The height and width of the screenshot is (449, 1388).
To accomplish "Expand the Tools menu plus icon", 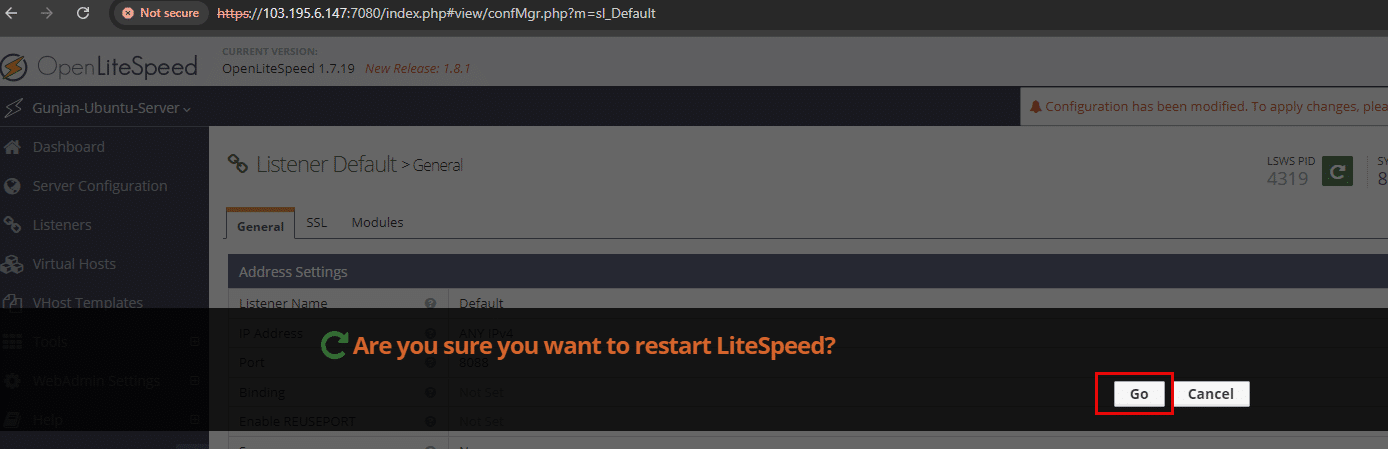I will [195, 342].
